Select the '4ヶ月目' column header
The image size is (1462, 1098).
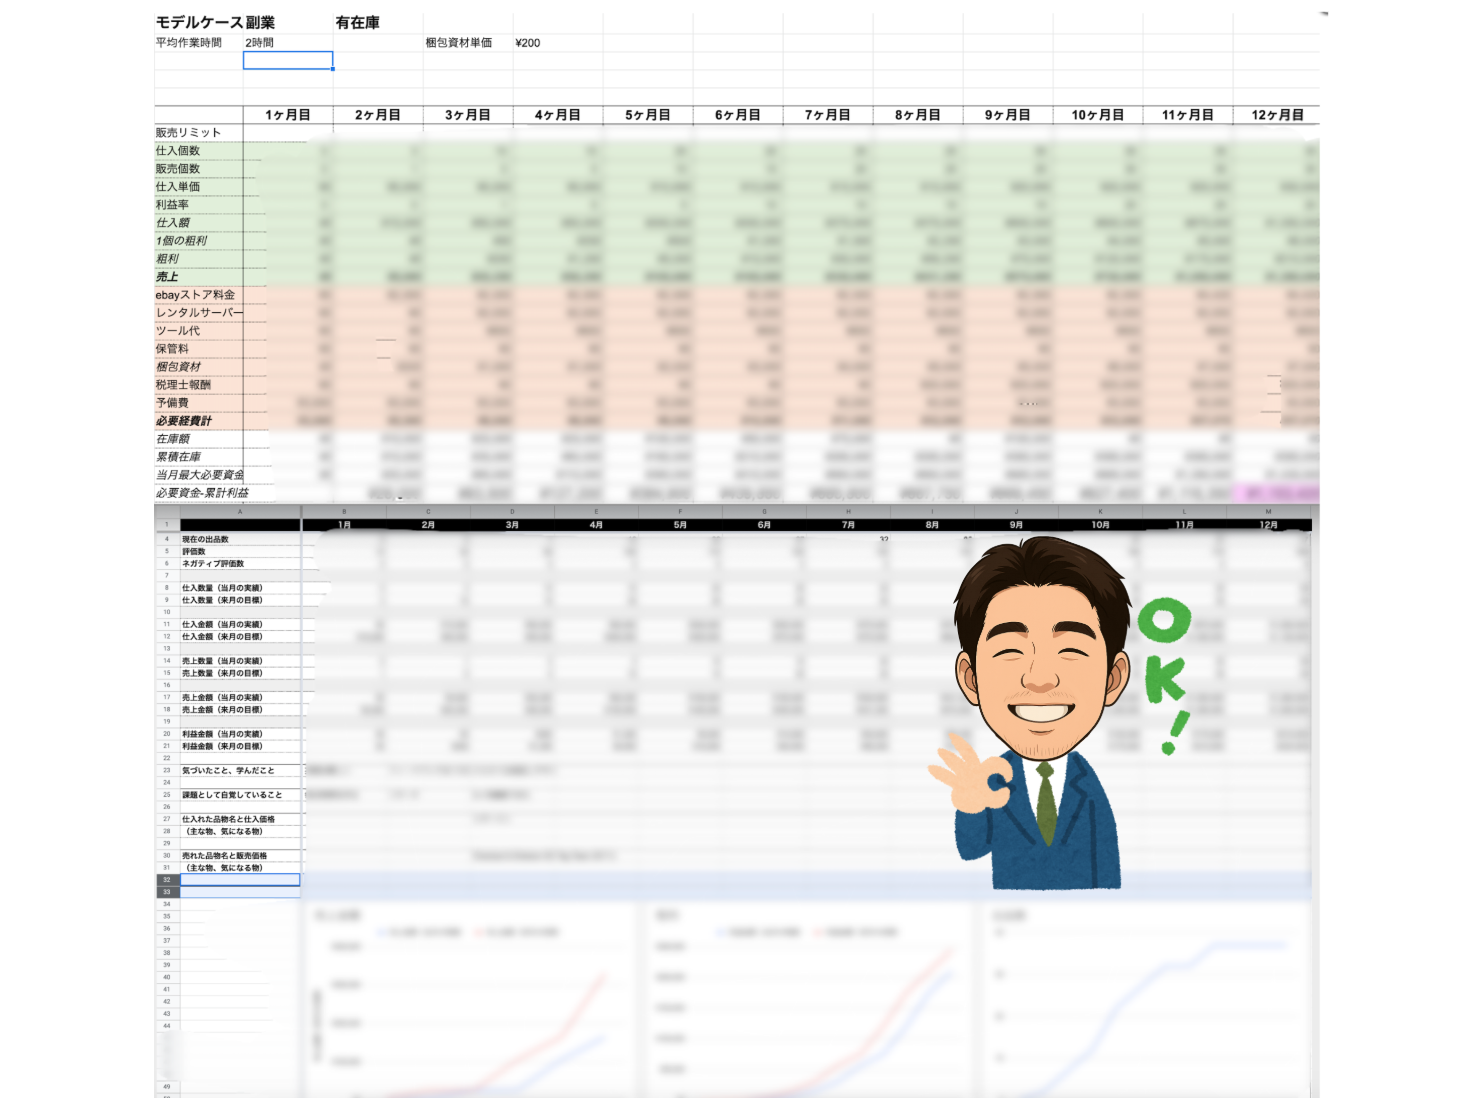coord(558,115)
